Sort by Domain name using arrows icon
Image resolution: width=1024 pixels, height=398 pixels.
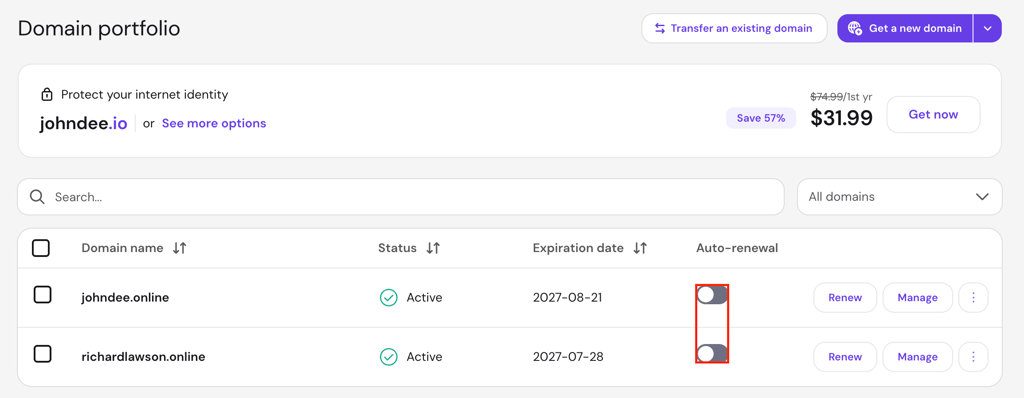pyautogui.click(x=180, y=248)
